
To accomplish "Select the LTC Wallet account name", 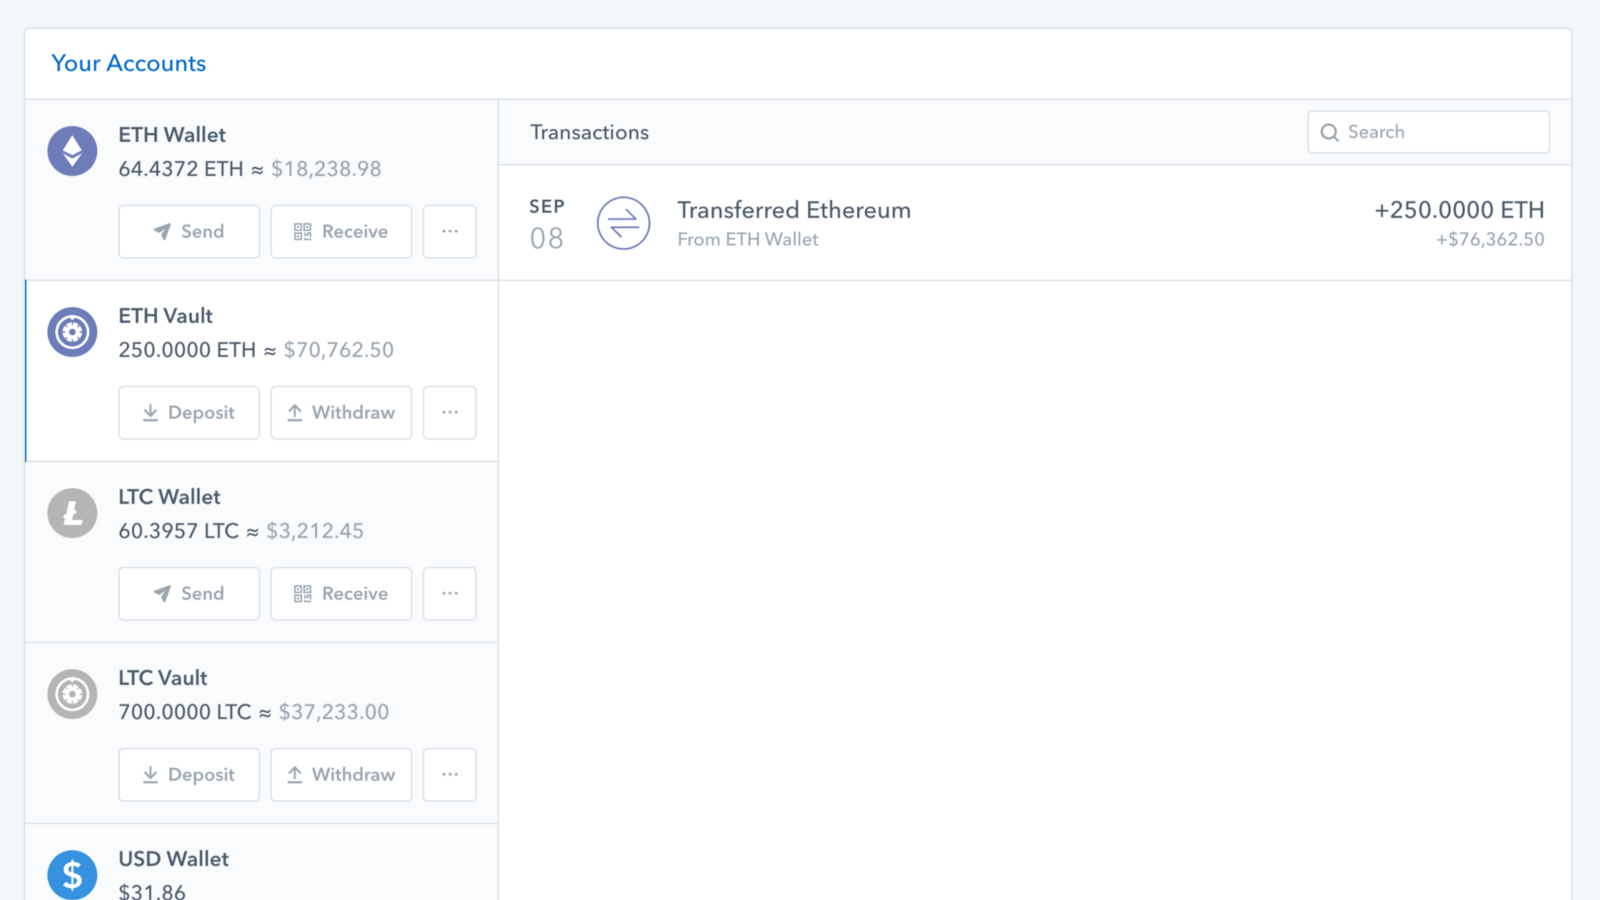I will coord(169,497).
